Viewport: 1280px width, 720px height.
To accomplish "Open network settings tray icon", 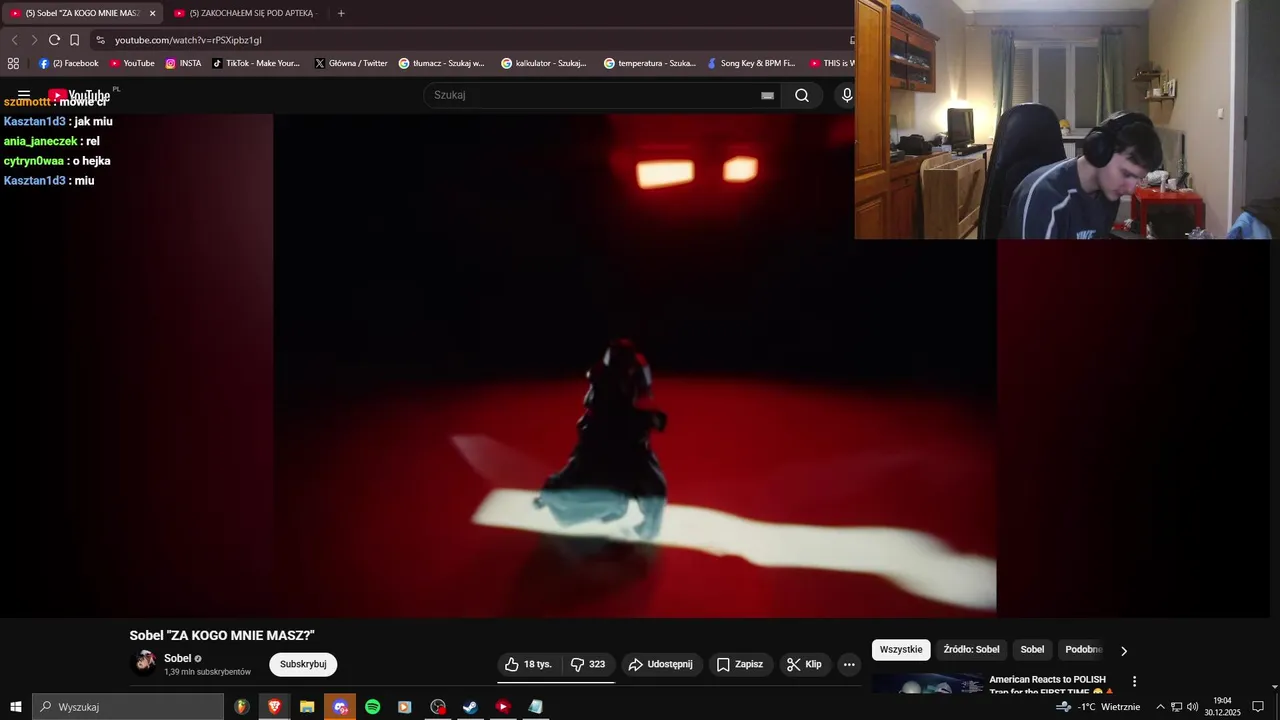I will pos(1176,707).
